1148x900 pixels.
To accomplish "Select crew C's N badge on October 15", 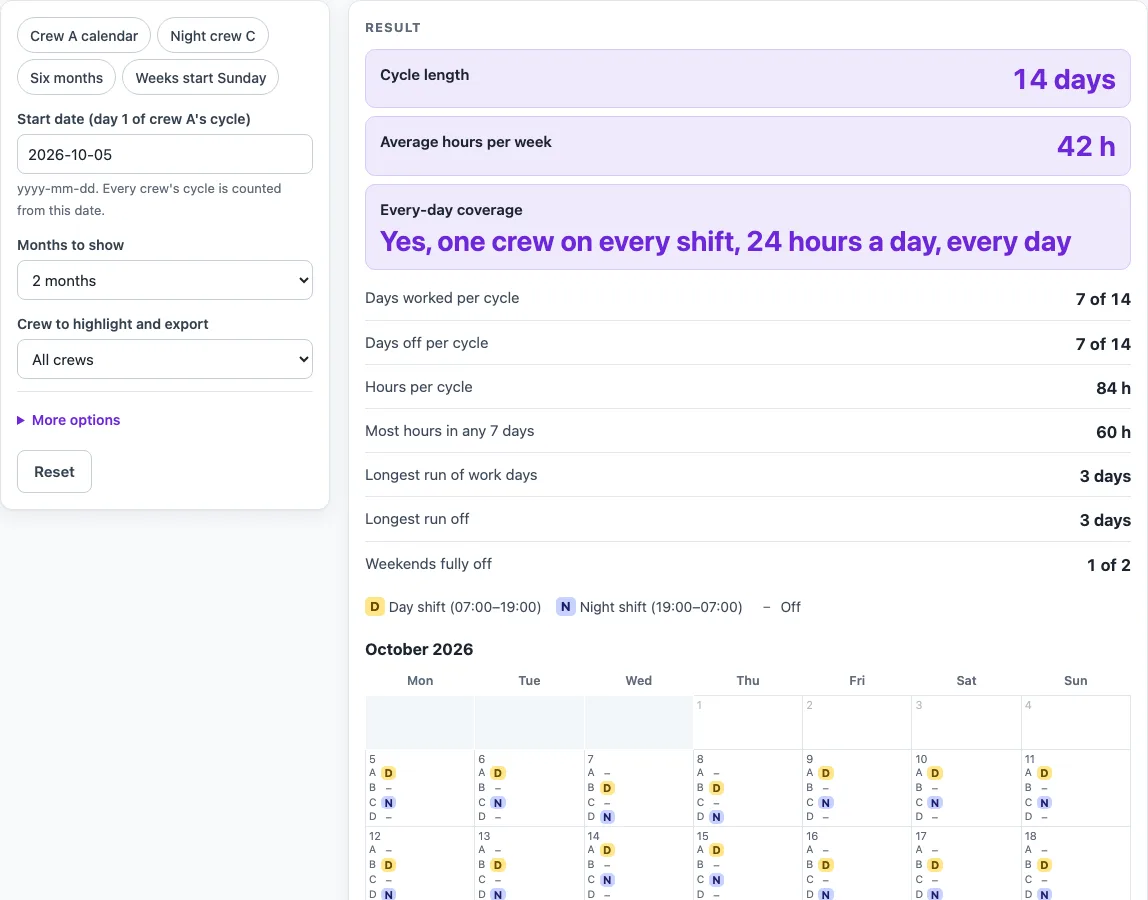I will 716,879.
